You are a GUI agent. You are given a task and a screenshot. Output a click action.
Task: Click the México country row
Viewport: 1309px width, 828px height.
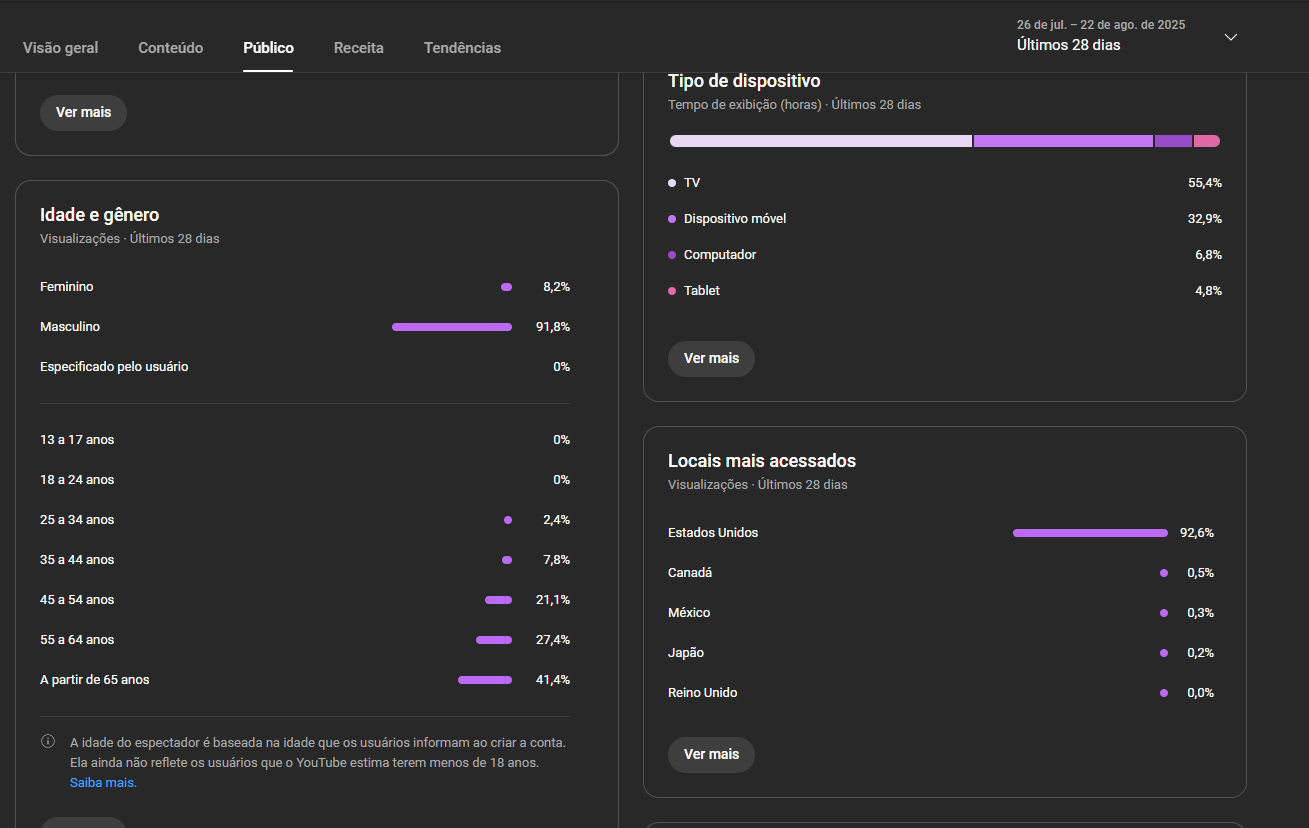click(x=941, y=613)
